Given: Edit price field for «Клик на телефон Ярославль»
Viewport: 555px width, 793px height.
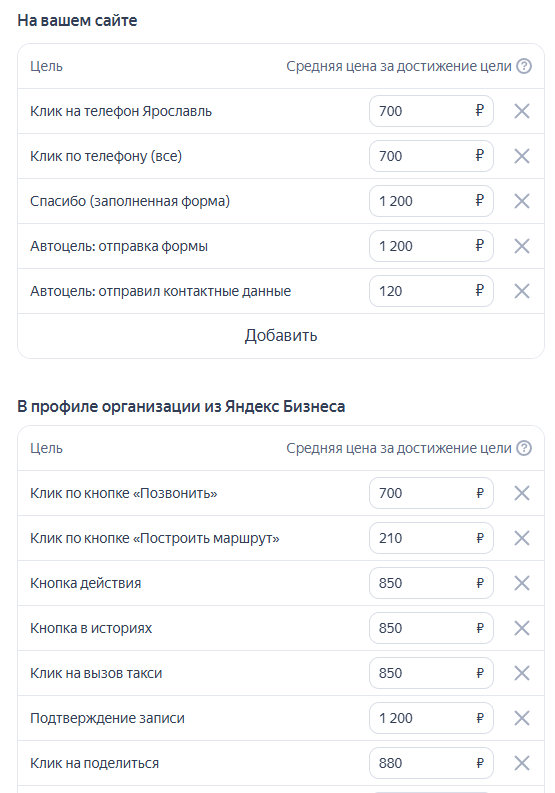Looking at the screenshot, I should click(431, 111).
